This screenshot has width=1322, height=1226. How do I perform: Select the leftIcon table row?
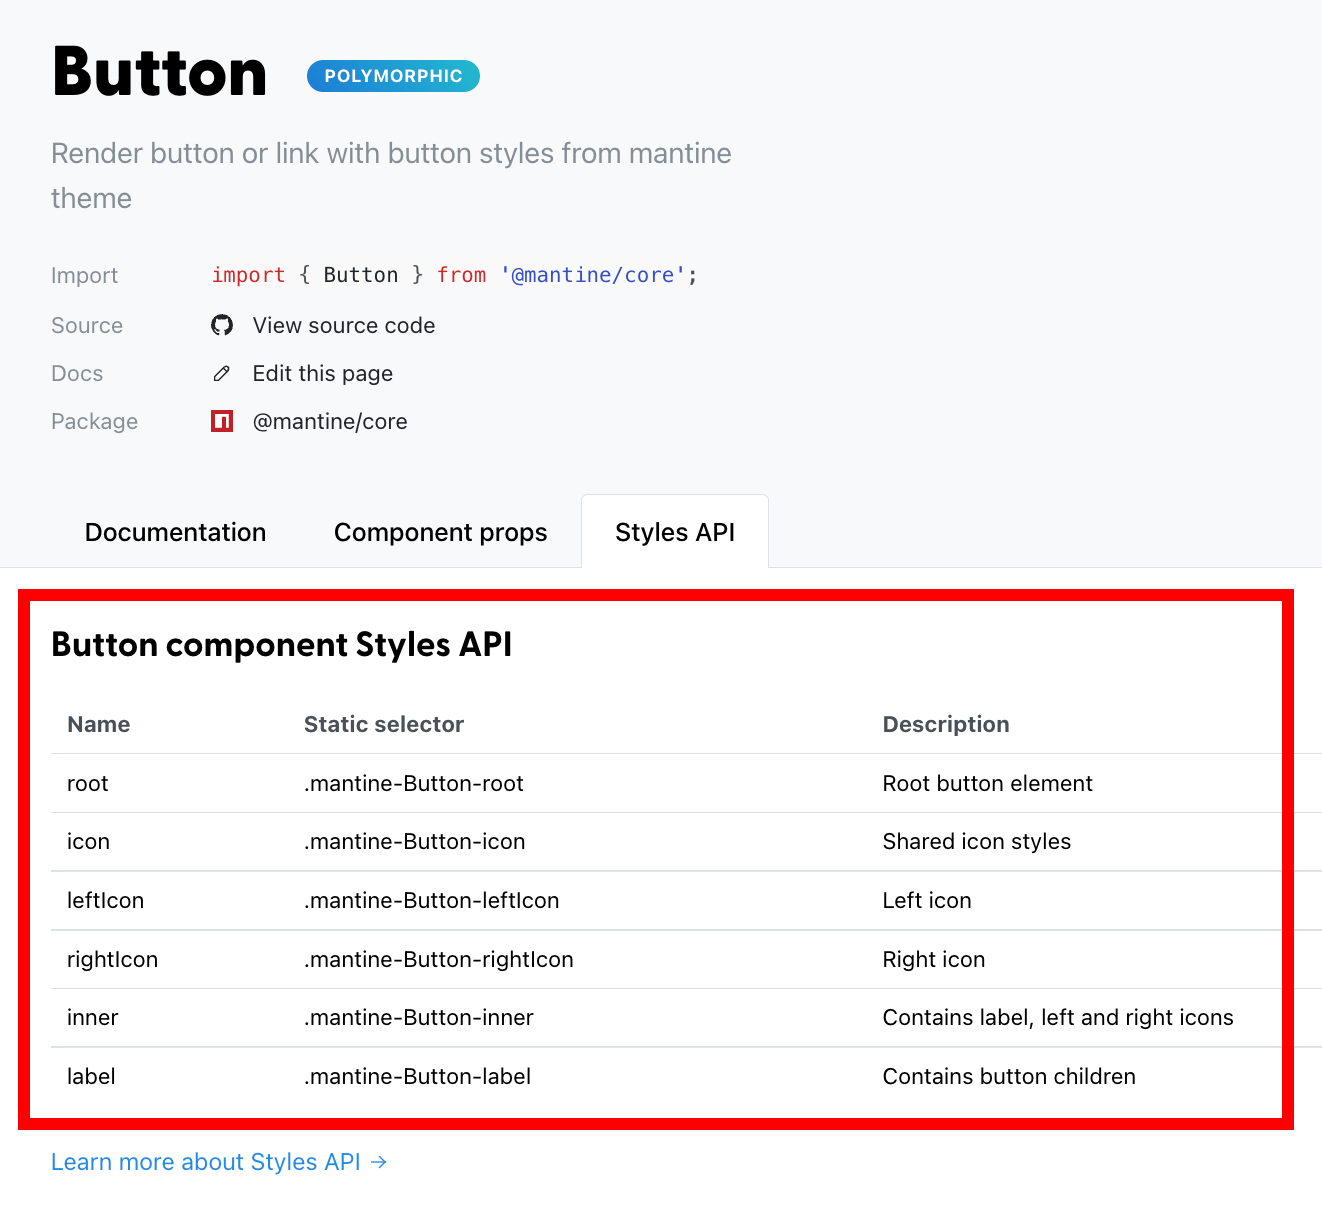(105, 900)
